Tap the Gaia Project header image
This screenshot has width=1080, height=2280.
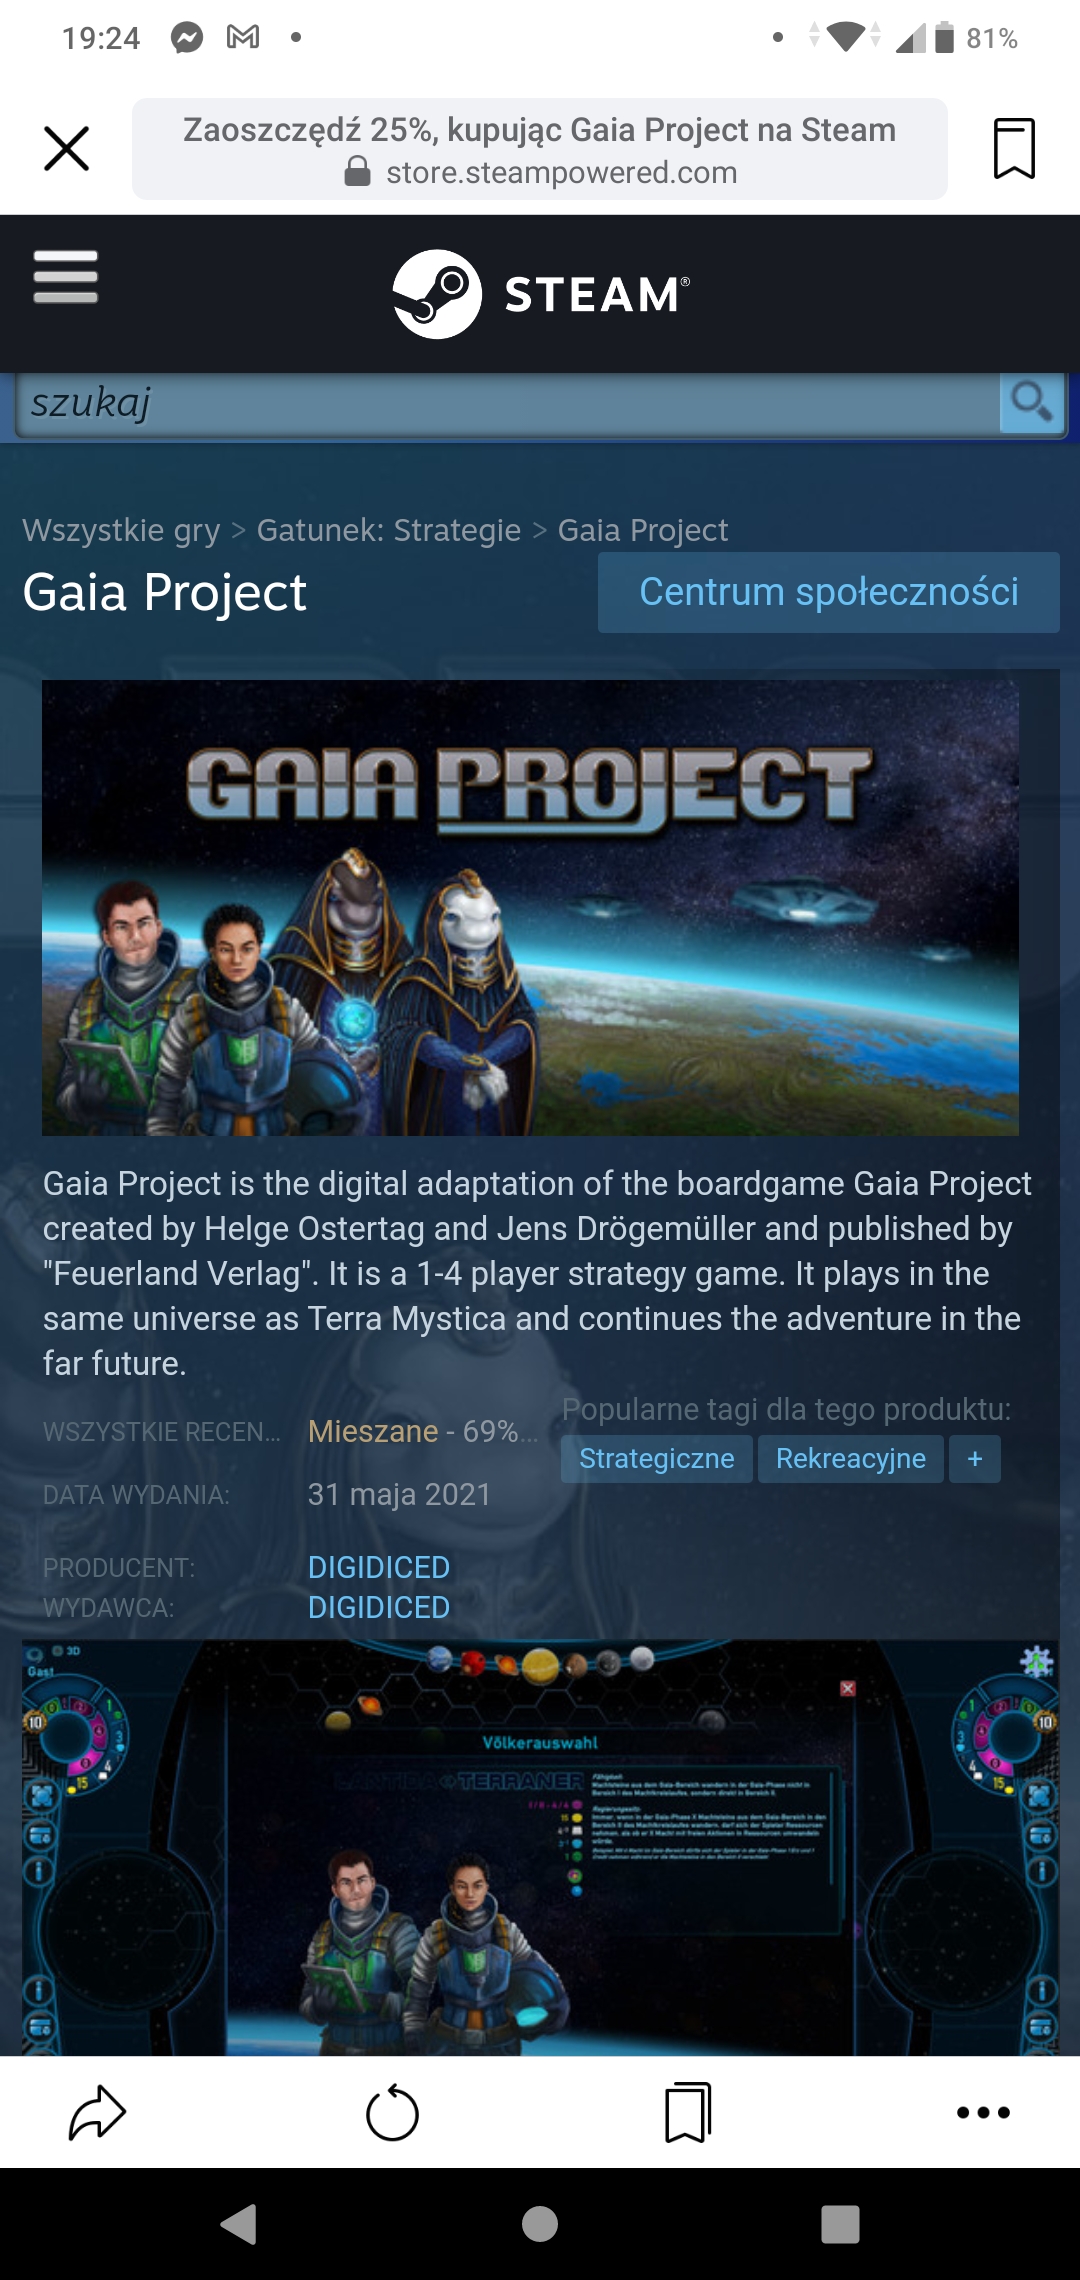tap(530, 908)
